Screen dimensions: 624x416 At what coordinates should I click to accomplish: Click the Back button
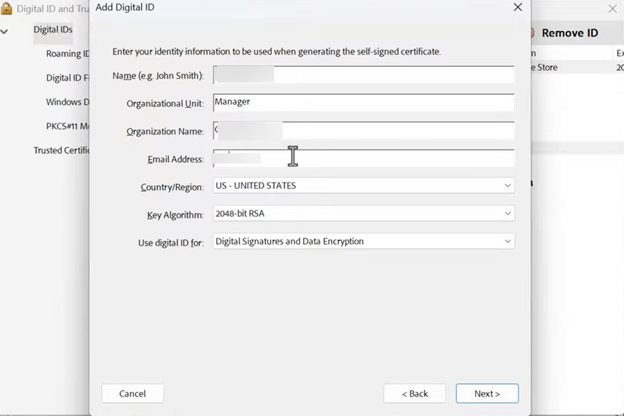click(x=415, y=393)
